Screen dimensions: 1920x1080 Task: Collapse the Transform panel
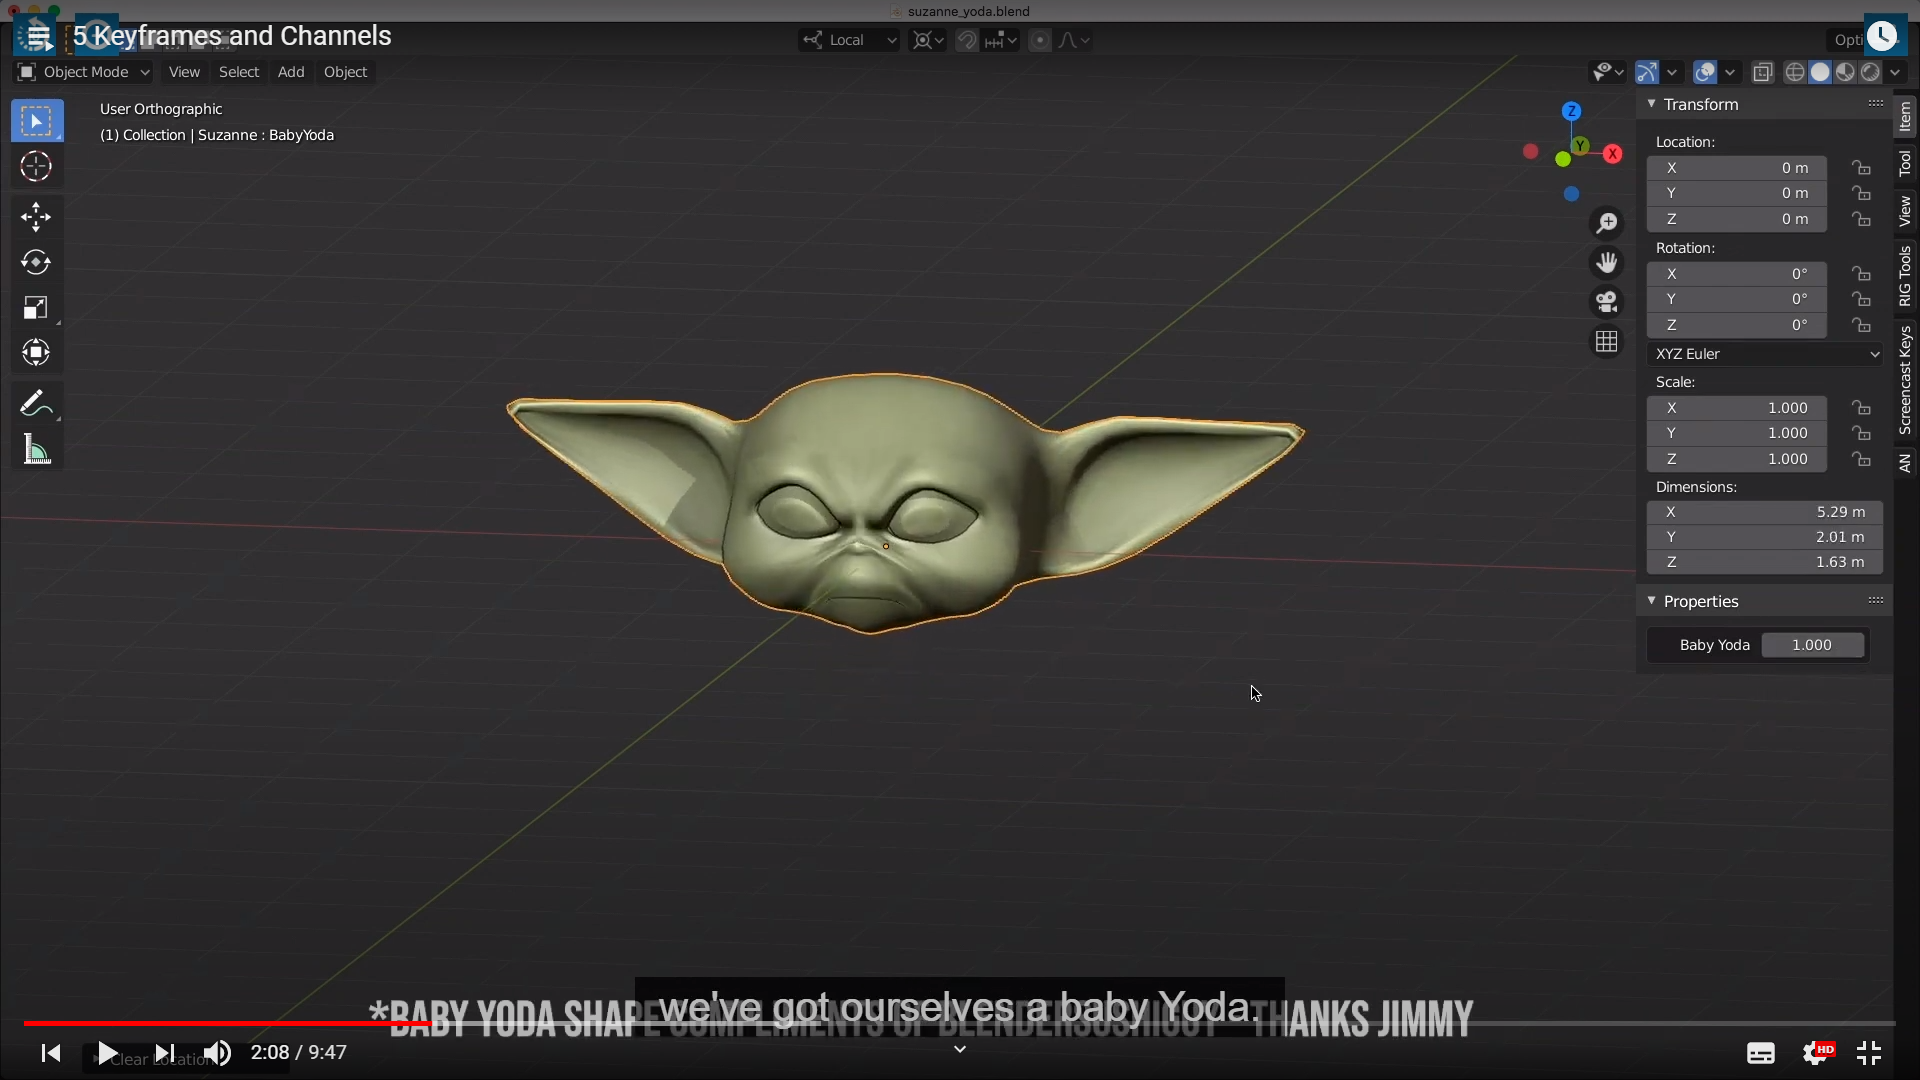(1652, 104)
